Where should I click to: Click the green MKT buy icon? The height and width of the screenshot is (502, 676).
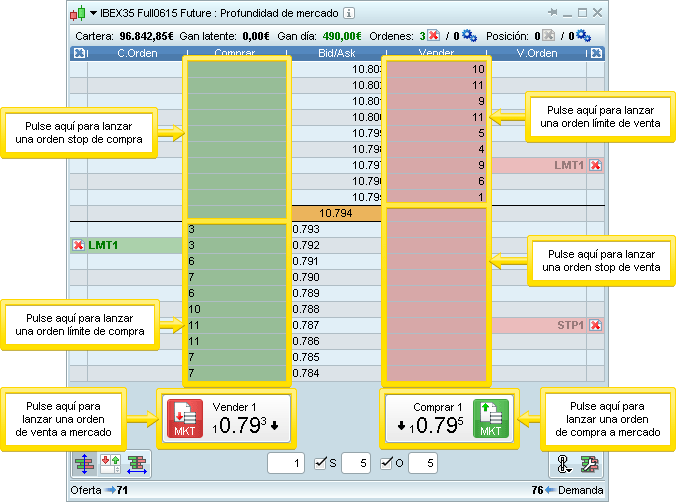[x=491, y=418]
